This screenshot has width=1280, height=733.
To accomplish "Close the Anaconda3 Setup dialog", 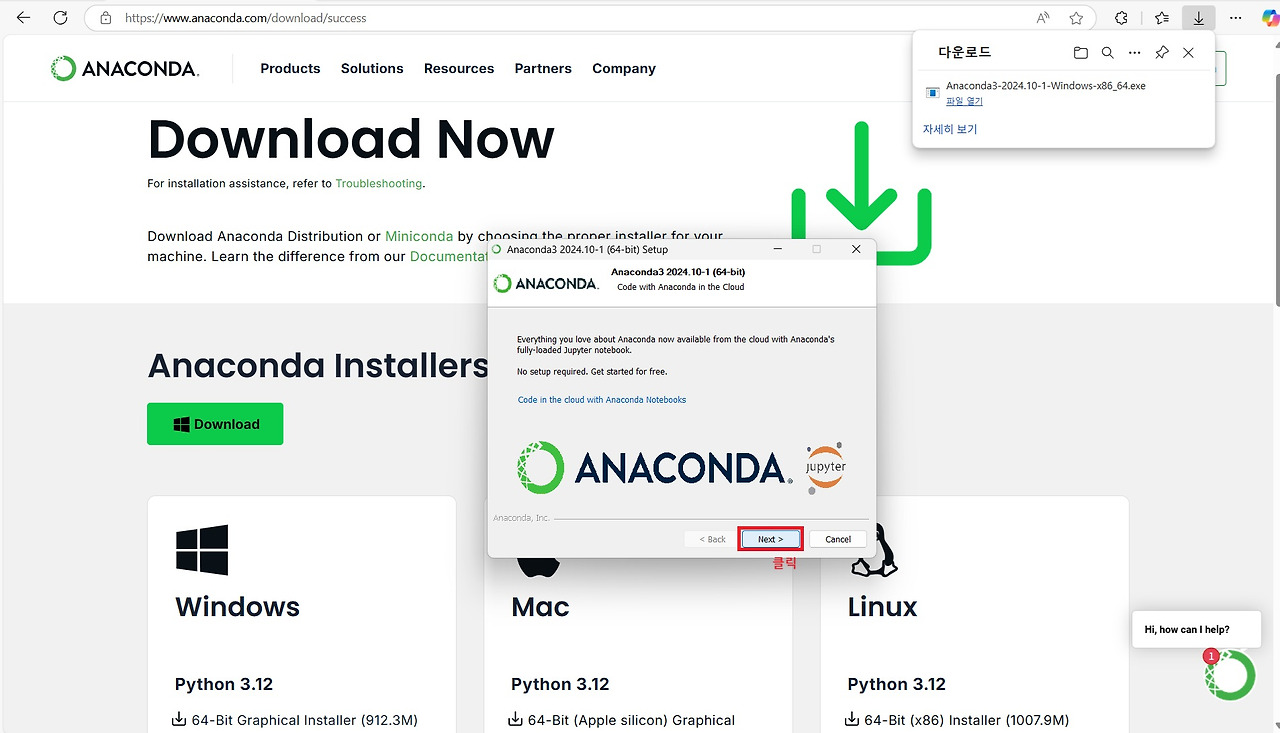I will [856, 249].
